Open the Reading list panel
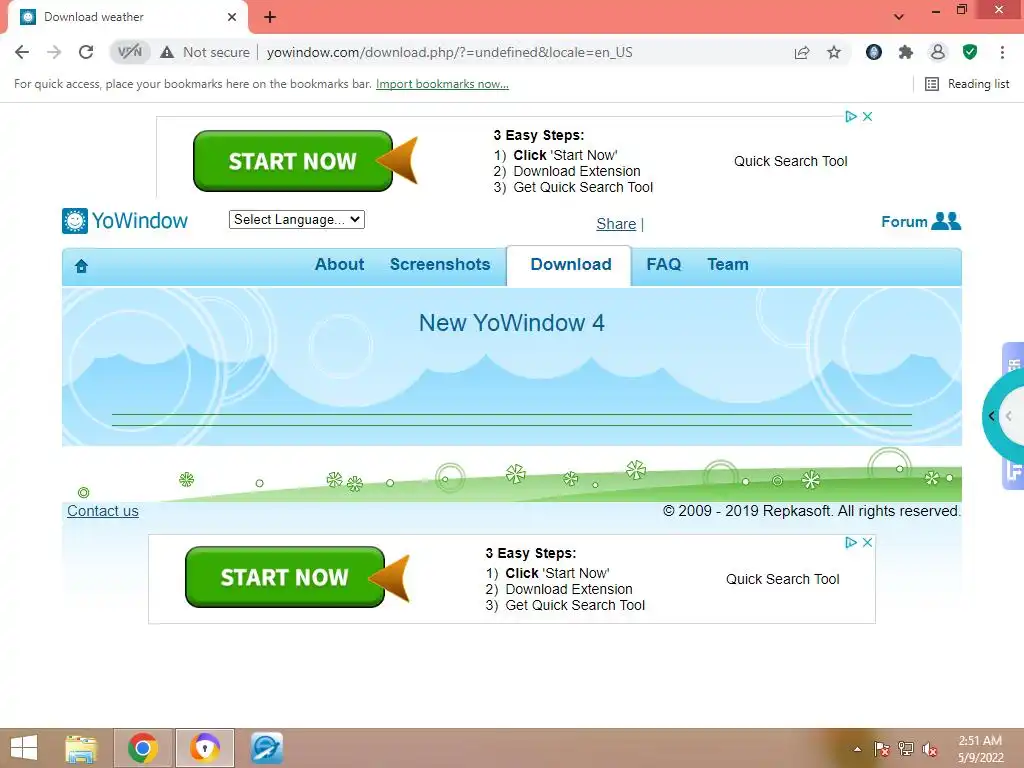Viewport: 1024px width, 768px height. pyautogui.click(x=967, y=84)
